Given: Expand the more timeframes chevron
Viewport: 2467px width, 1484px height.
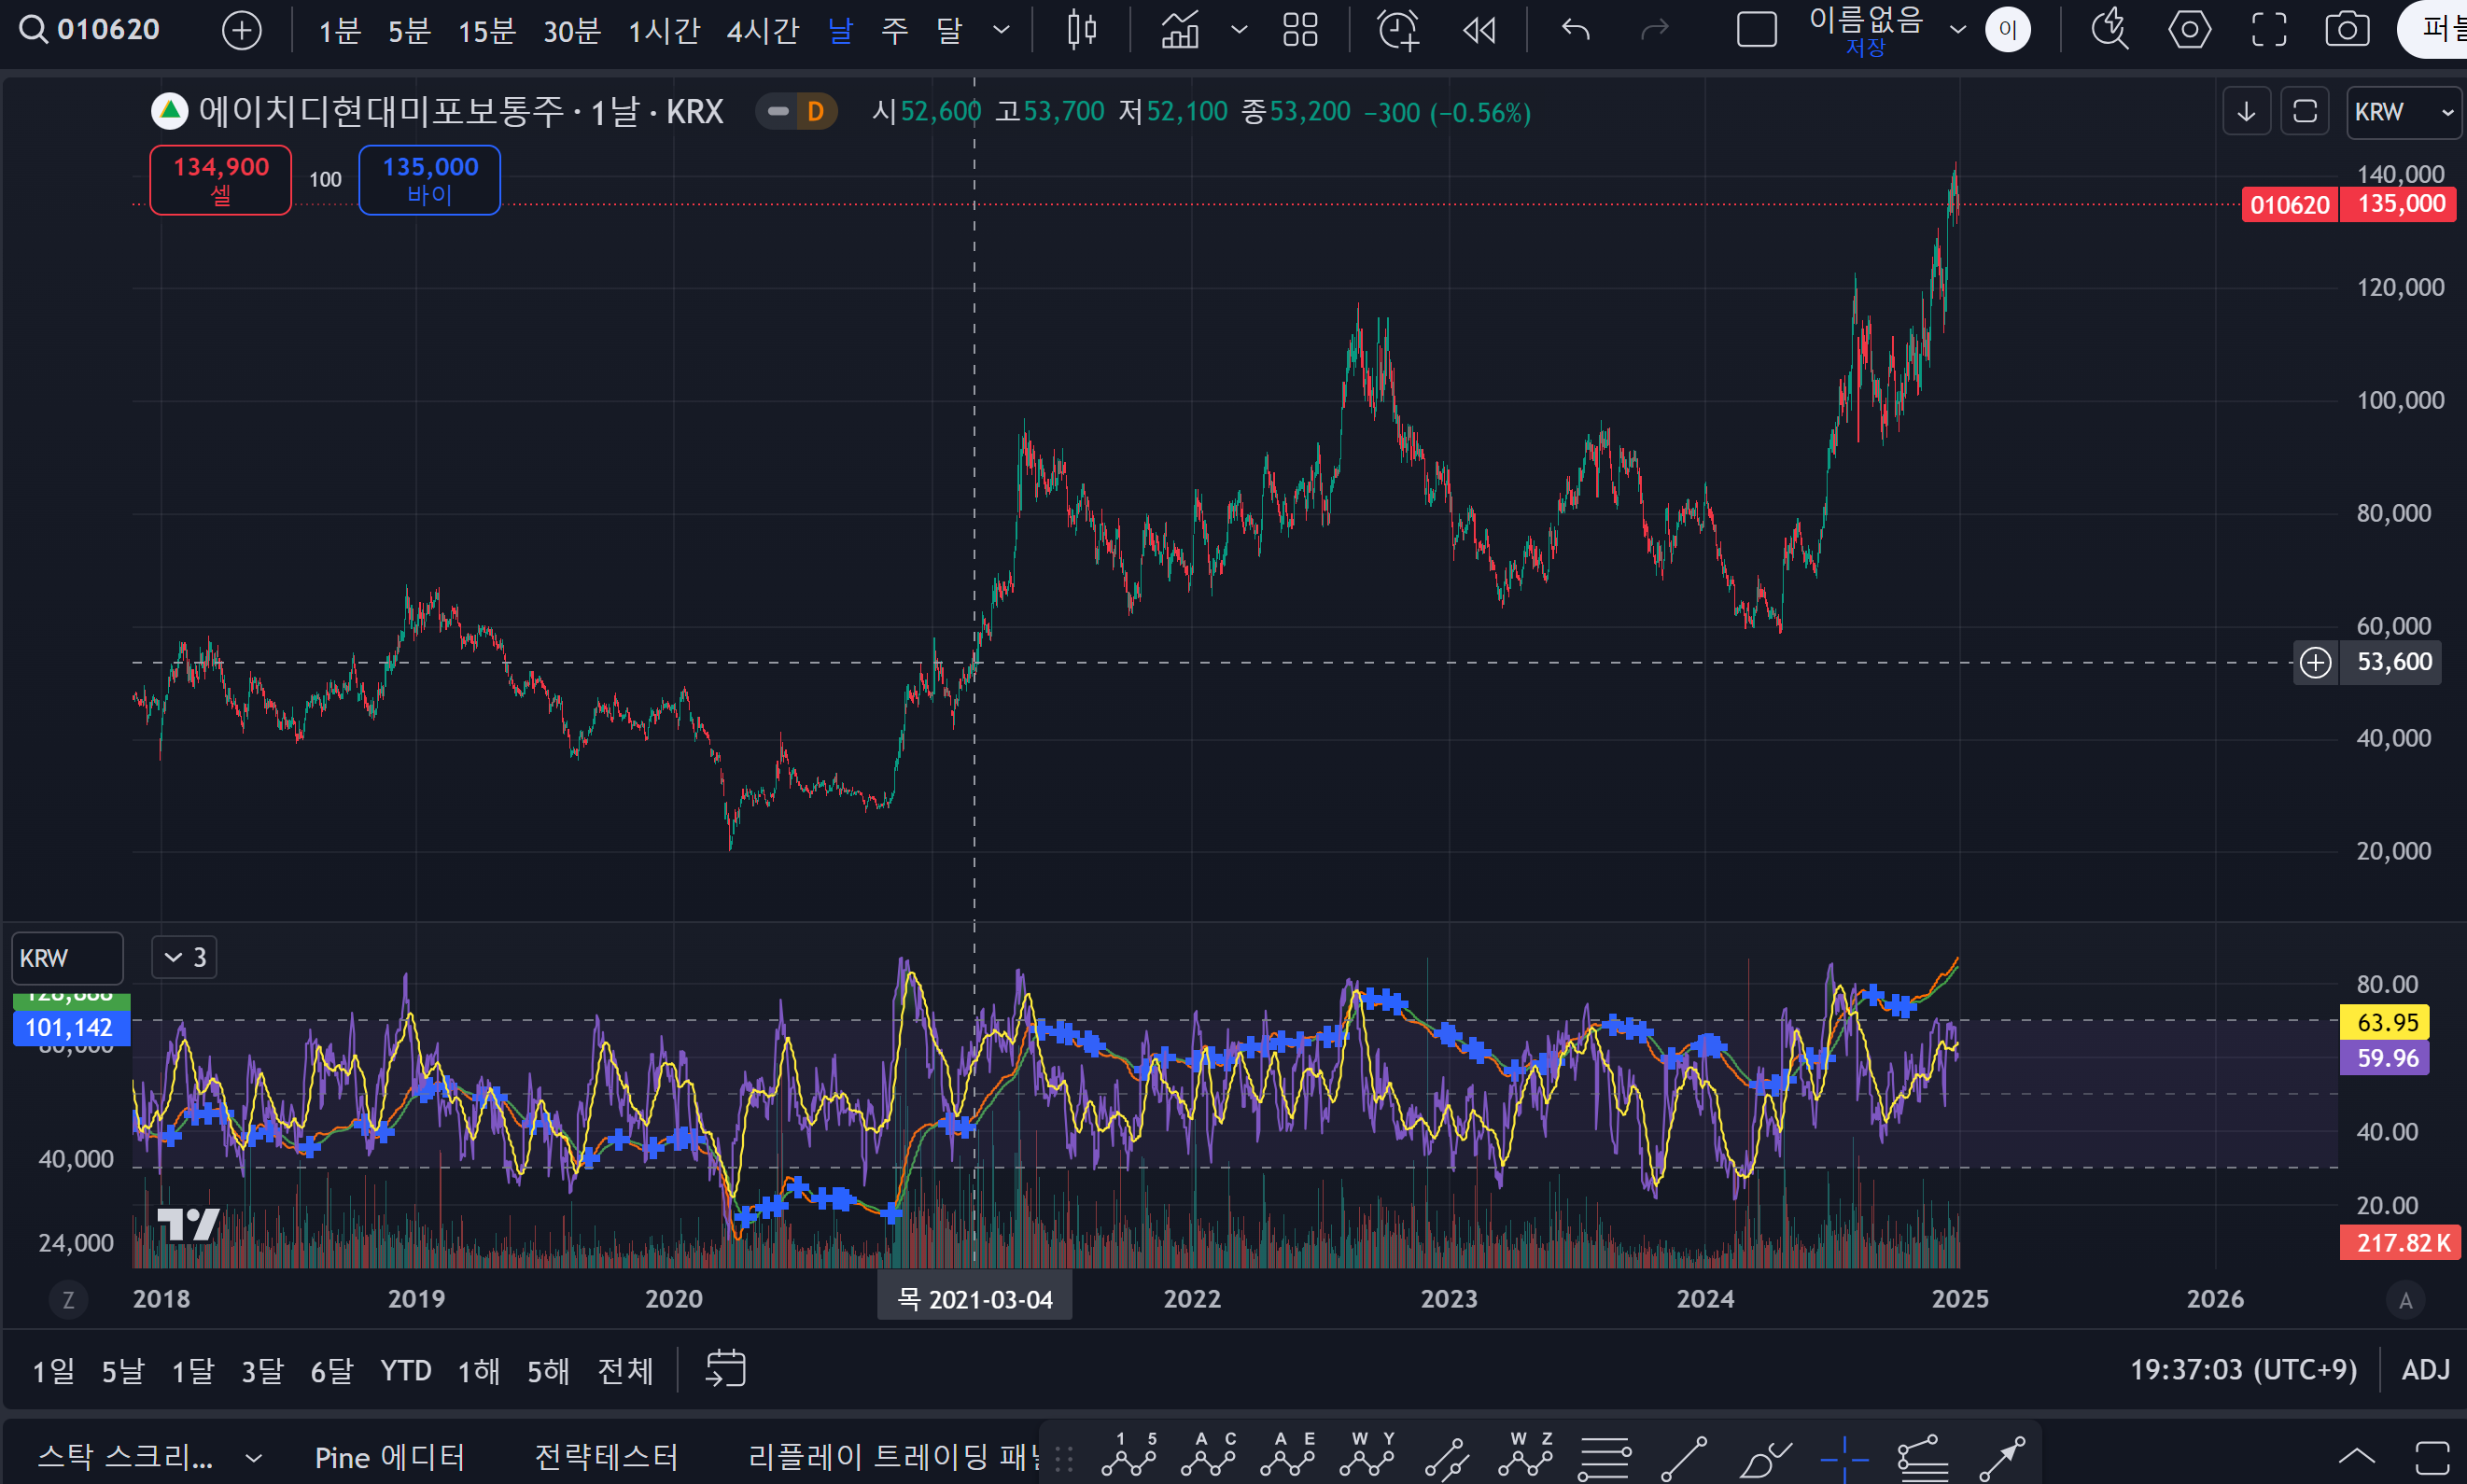Looking at the screenshot, I should pos(1001,30).
